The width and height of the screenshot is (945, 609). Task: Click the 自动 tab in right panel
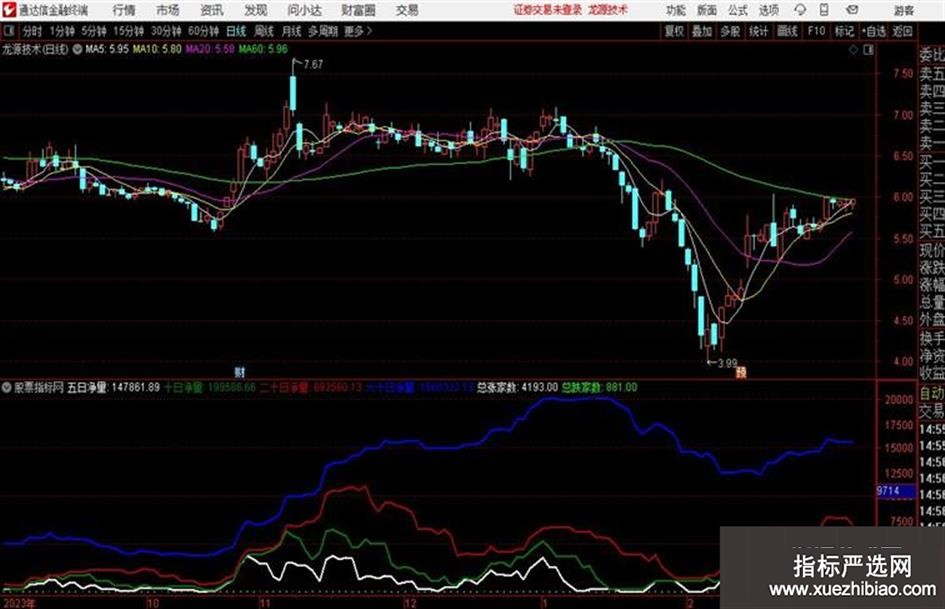pyautogui.click(x=932, y=394)
